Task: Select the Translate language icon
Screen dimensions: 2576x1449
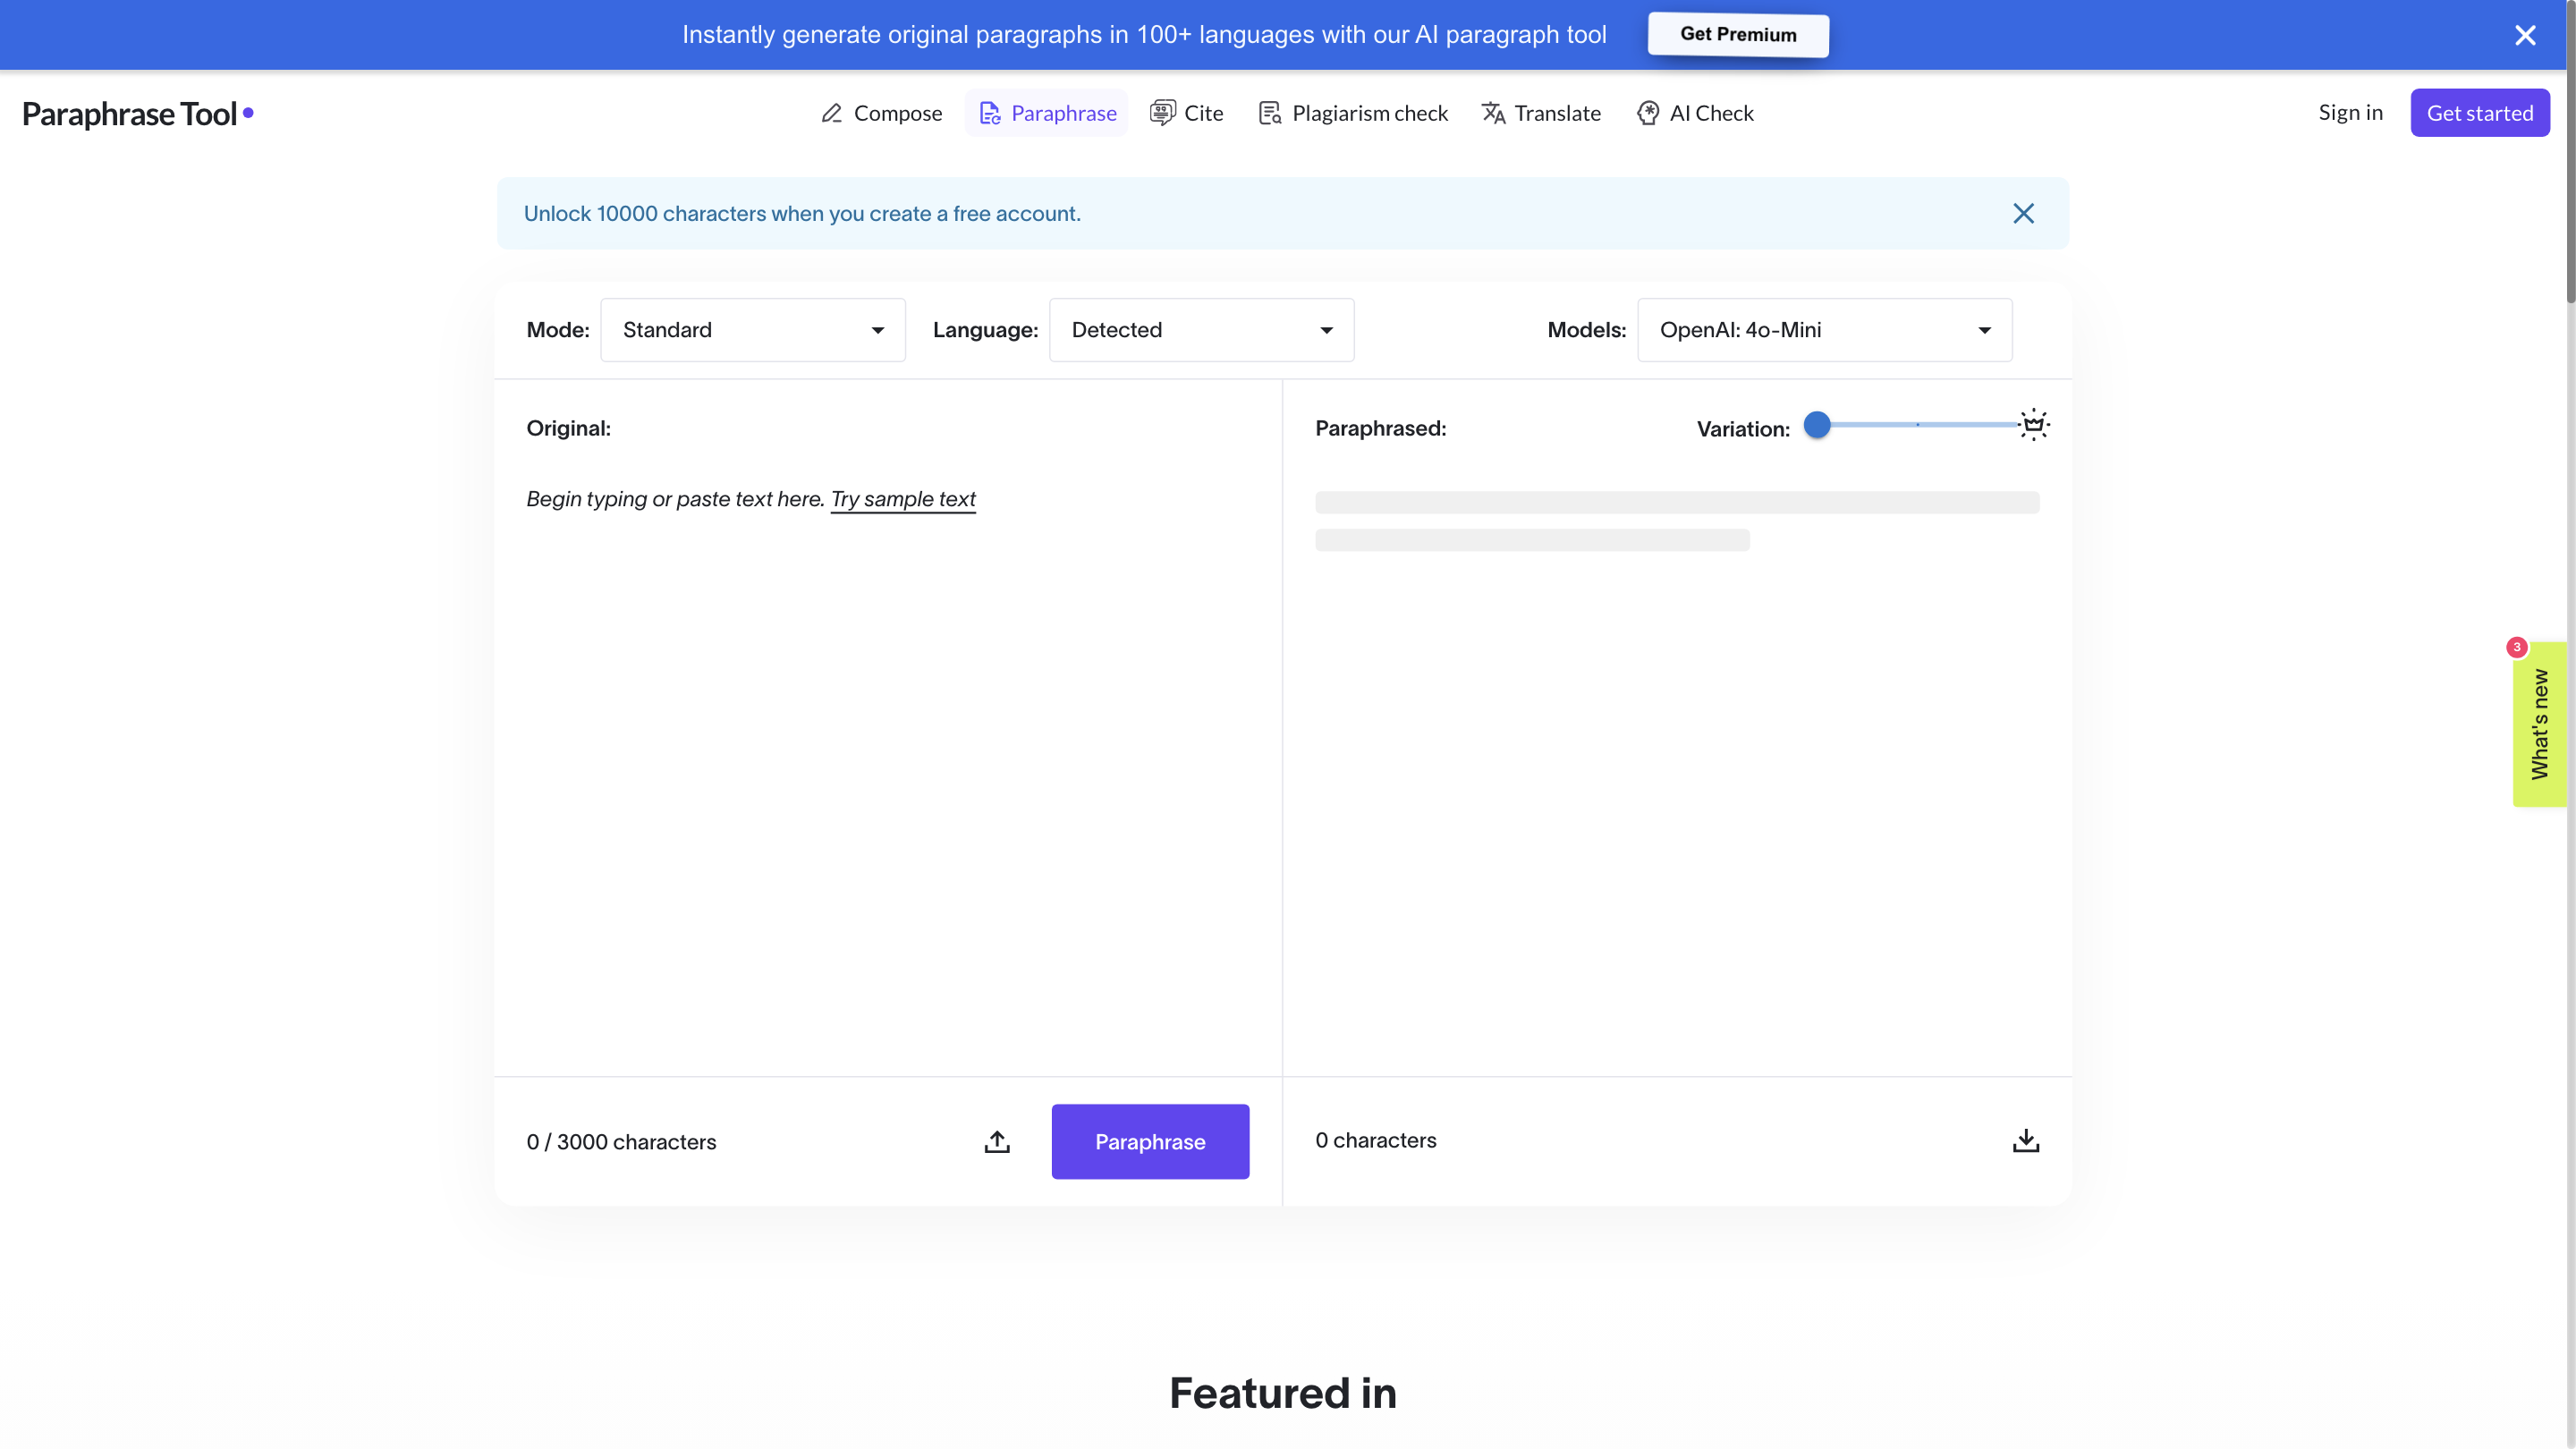Action: (x=1494, y=113)
